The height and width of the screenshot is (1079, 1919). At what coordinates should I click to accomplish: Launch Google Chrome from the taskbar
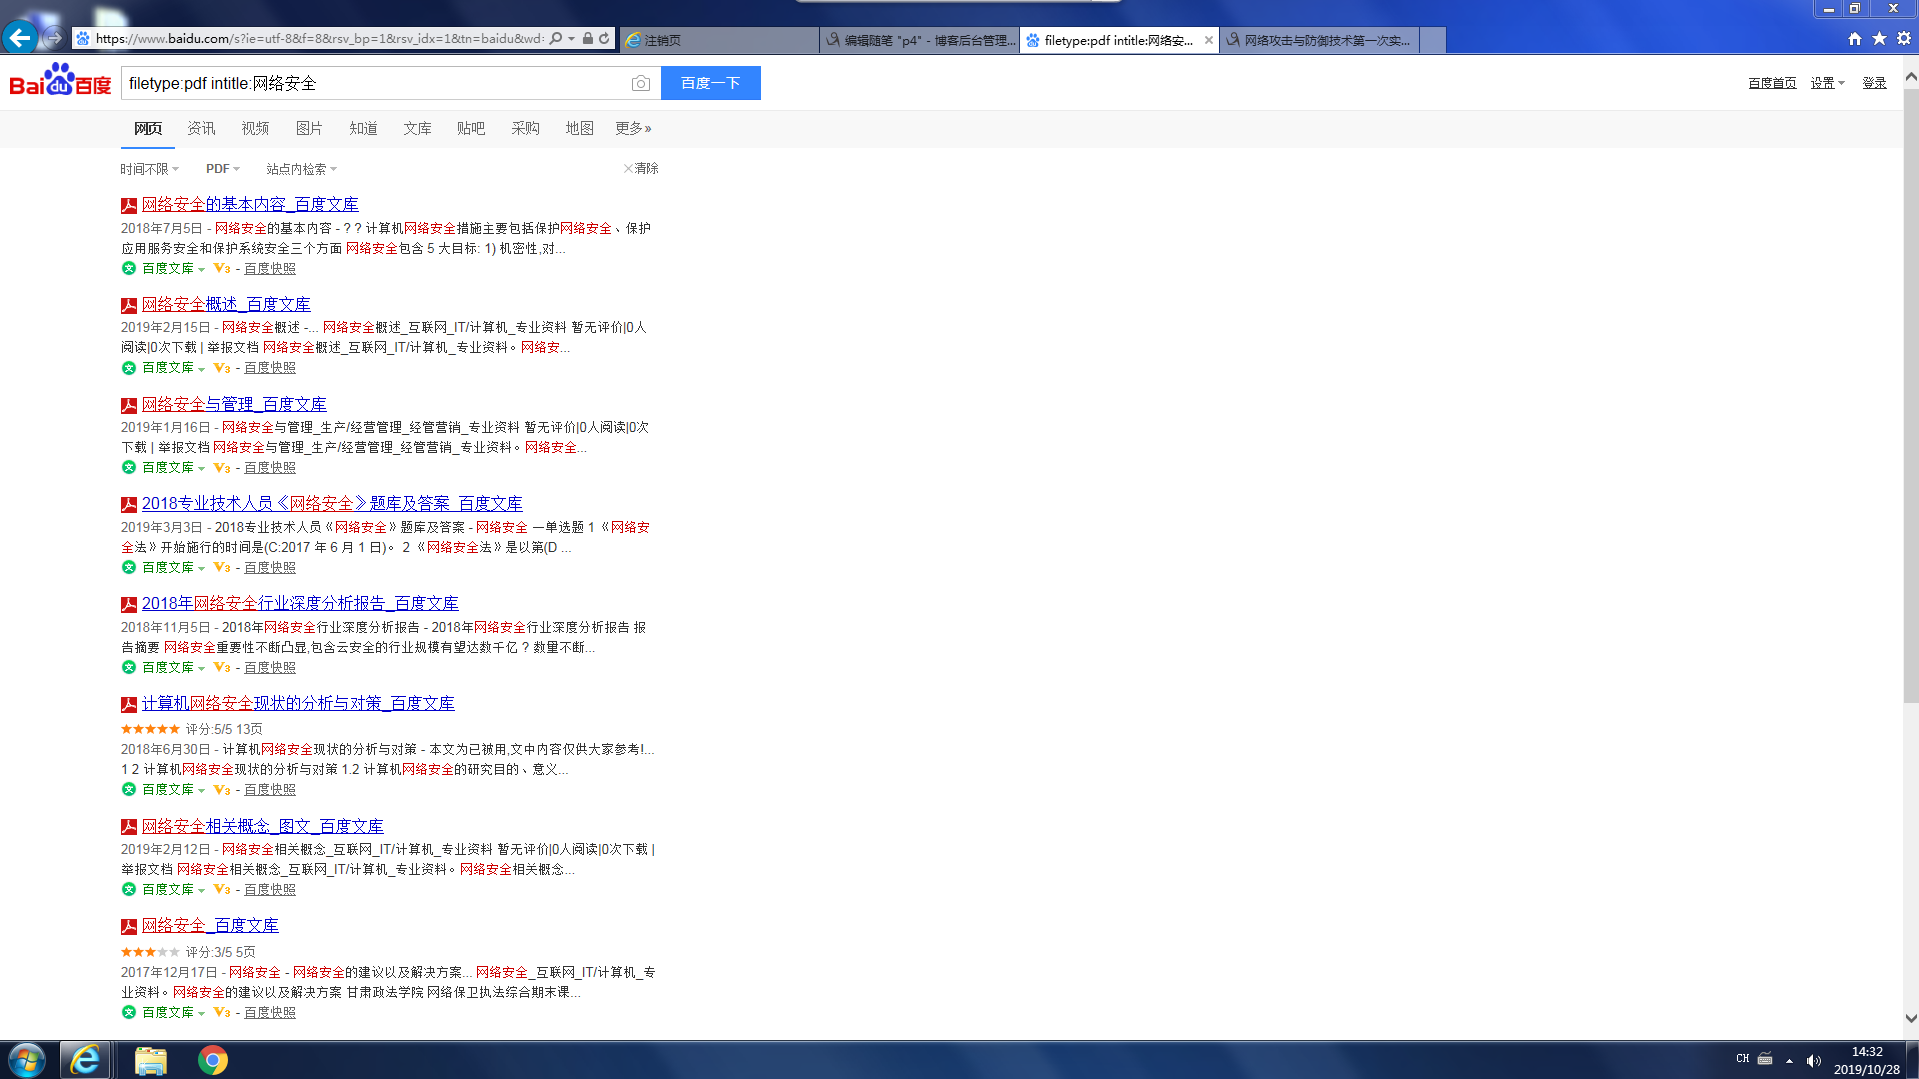[212, 1060]
